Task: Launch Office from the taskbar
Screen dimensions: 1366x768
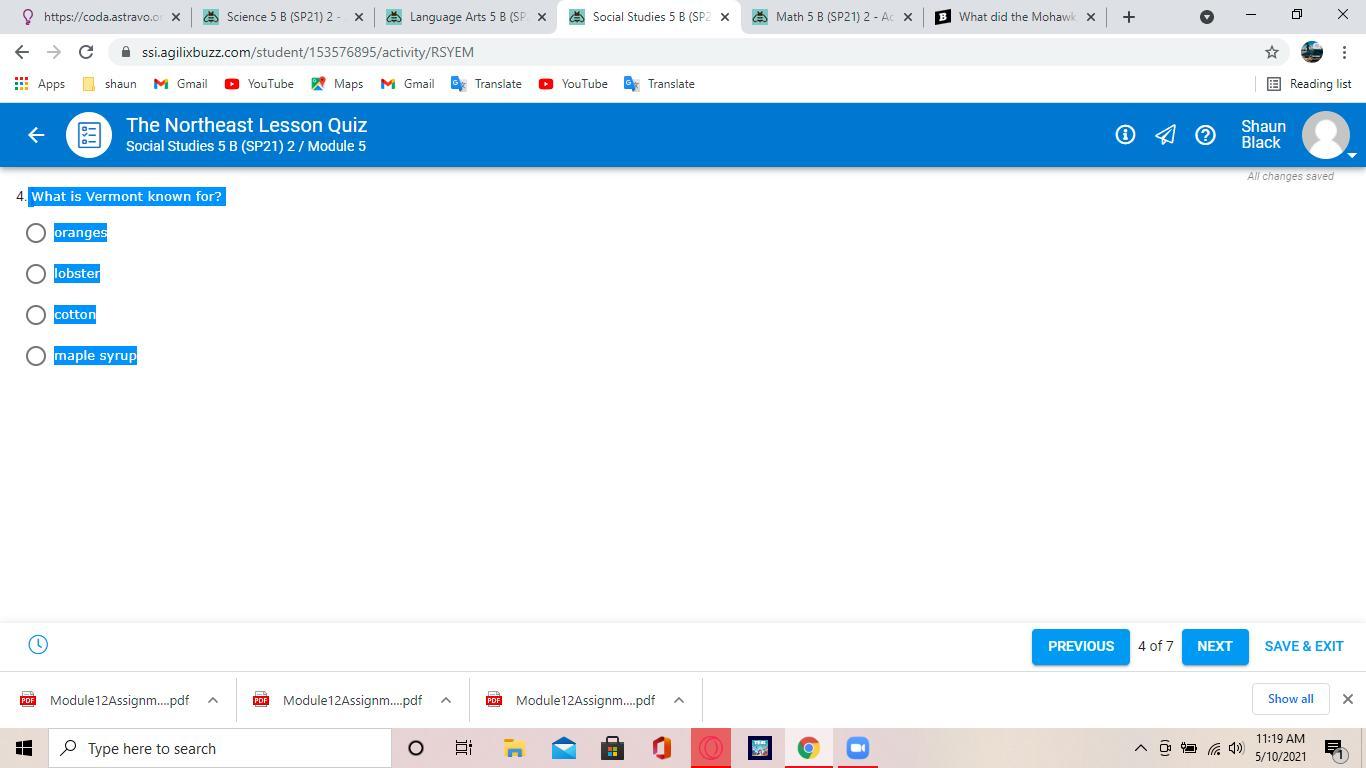Action: [x=661, y=748]
